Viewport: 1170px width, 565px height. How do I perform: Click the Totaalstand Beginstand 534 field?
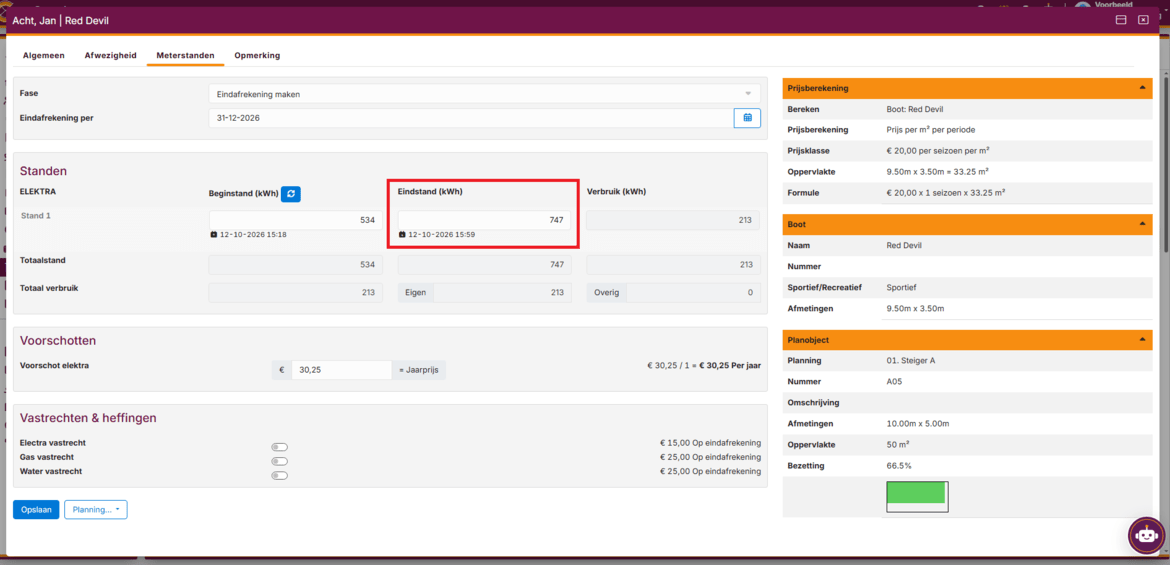(x=295, y=265)
